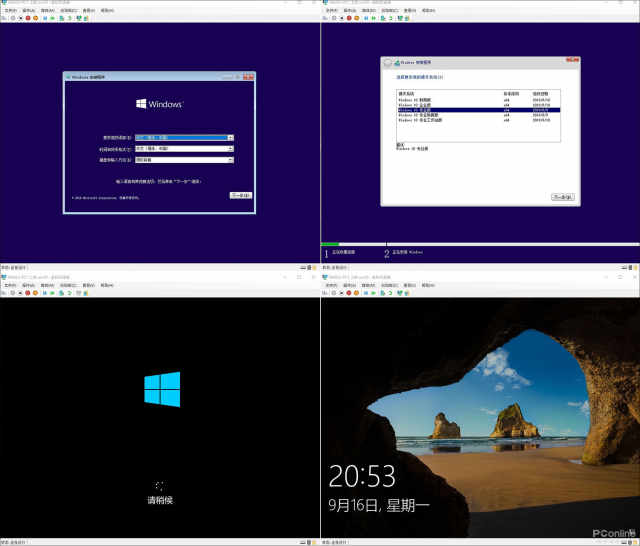Select Windows 10 教育版 row
This screenshot has width=640, height=546.
[x=478, y=100]
